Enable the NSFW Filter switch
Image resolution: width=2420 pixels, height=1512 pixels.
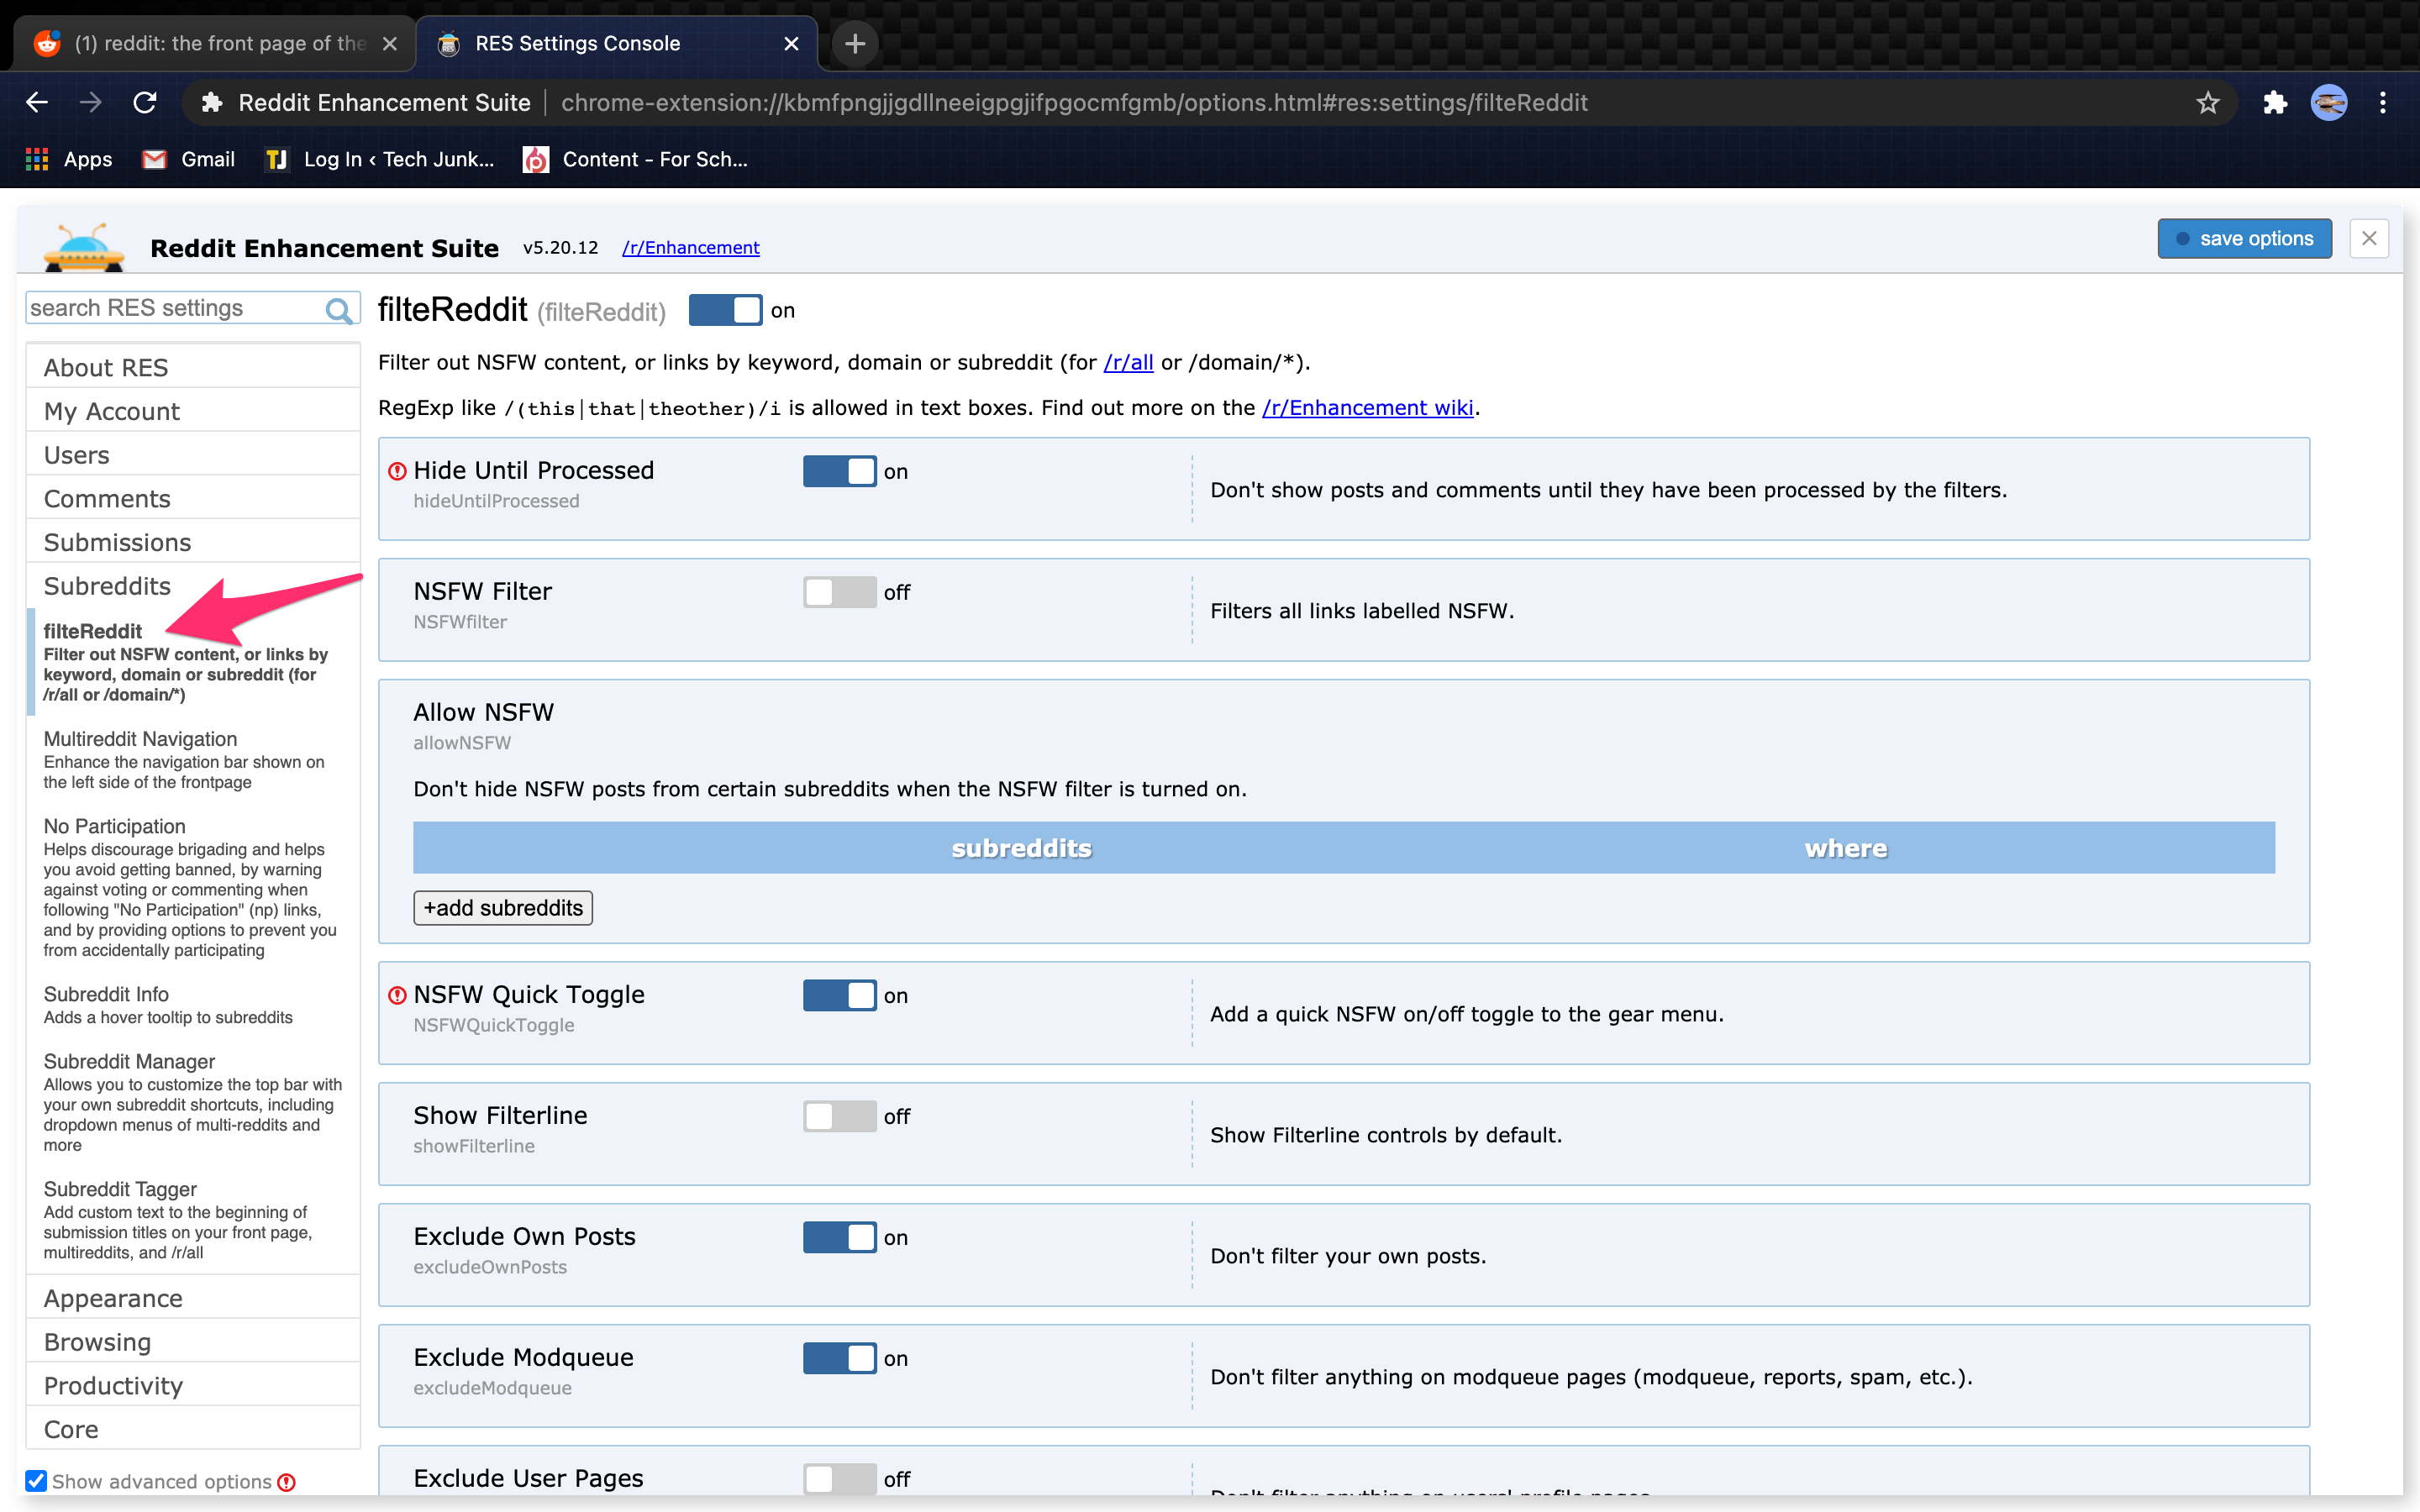point(840,592)
